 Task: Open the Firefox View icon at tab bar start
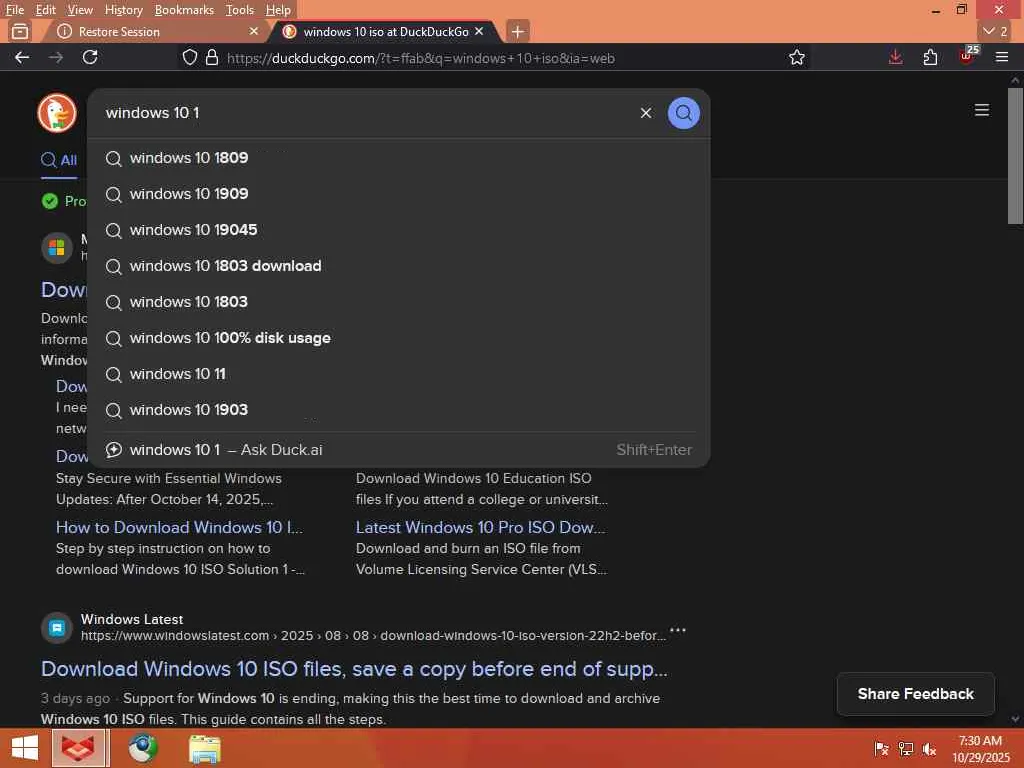point(20,31)
